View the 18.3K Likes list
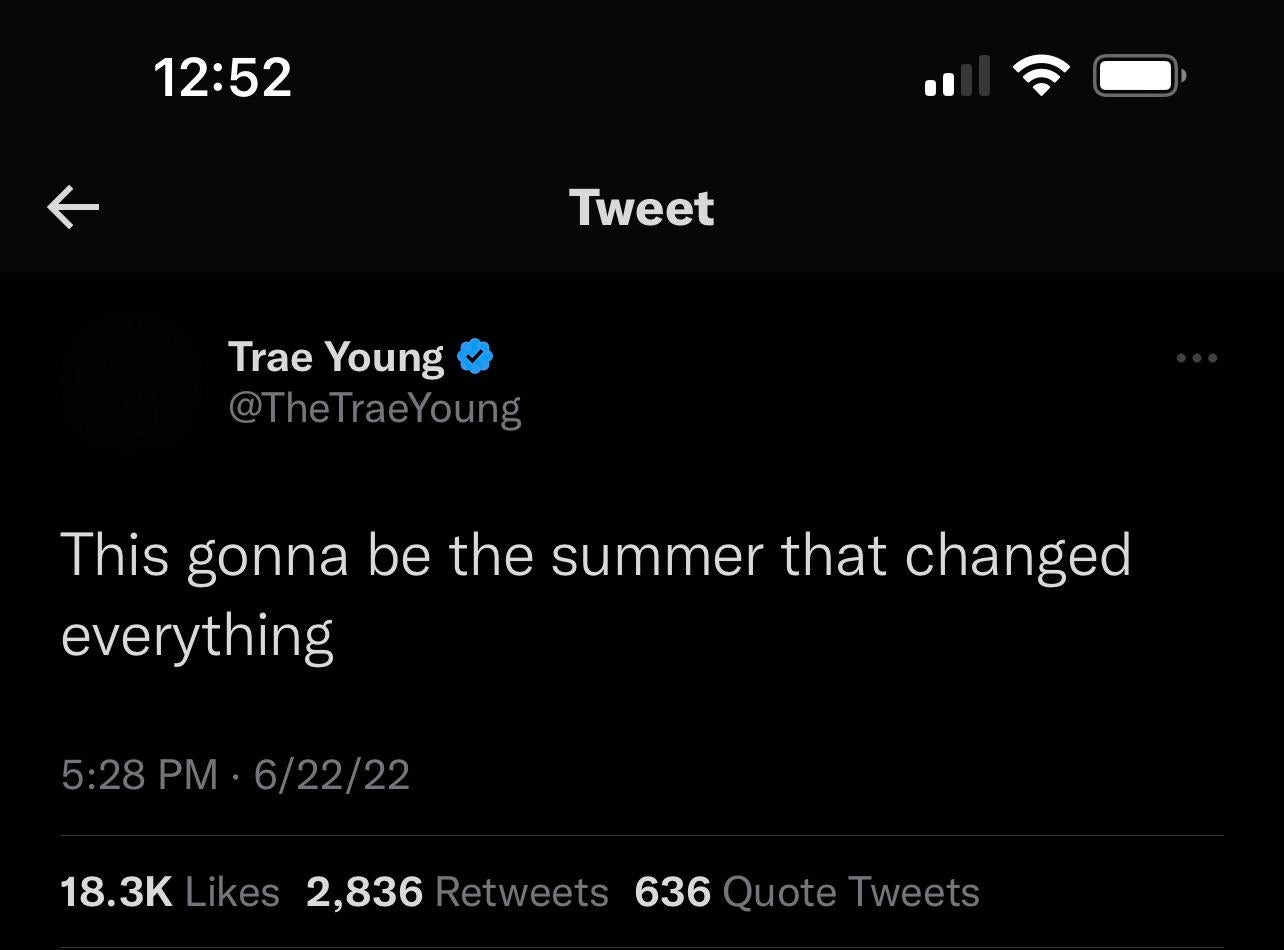 (x=170, y=892)
